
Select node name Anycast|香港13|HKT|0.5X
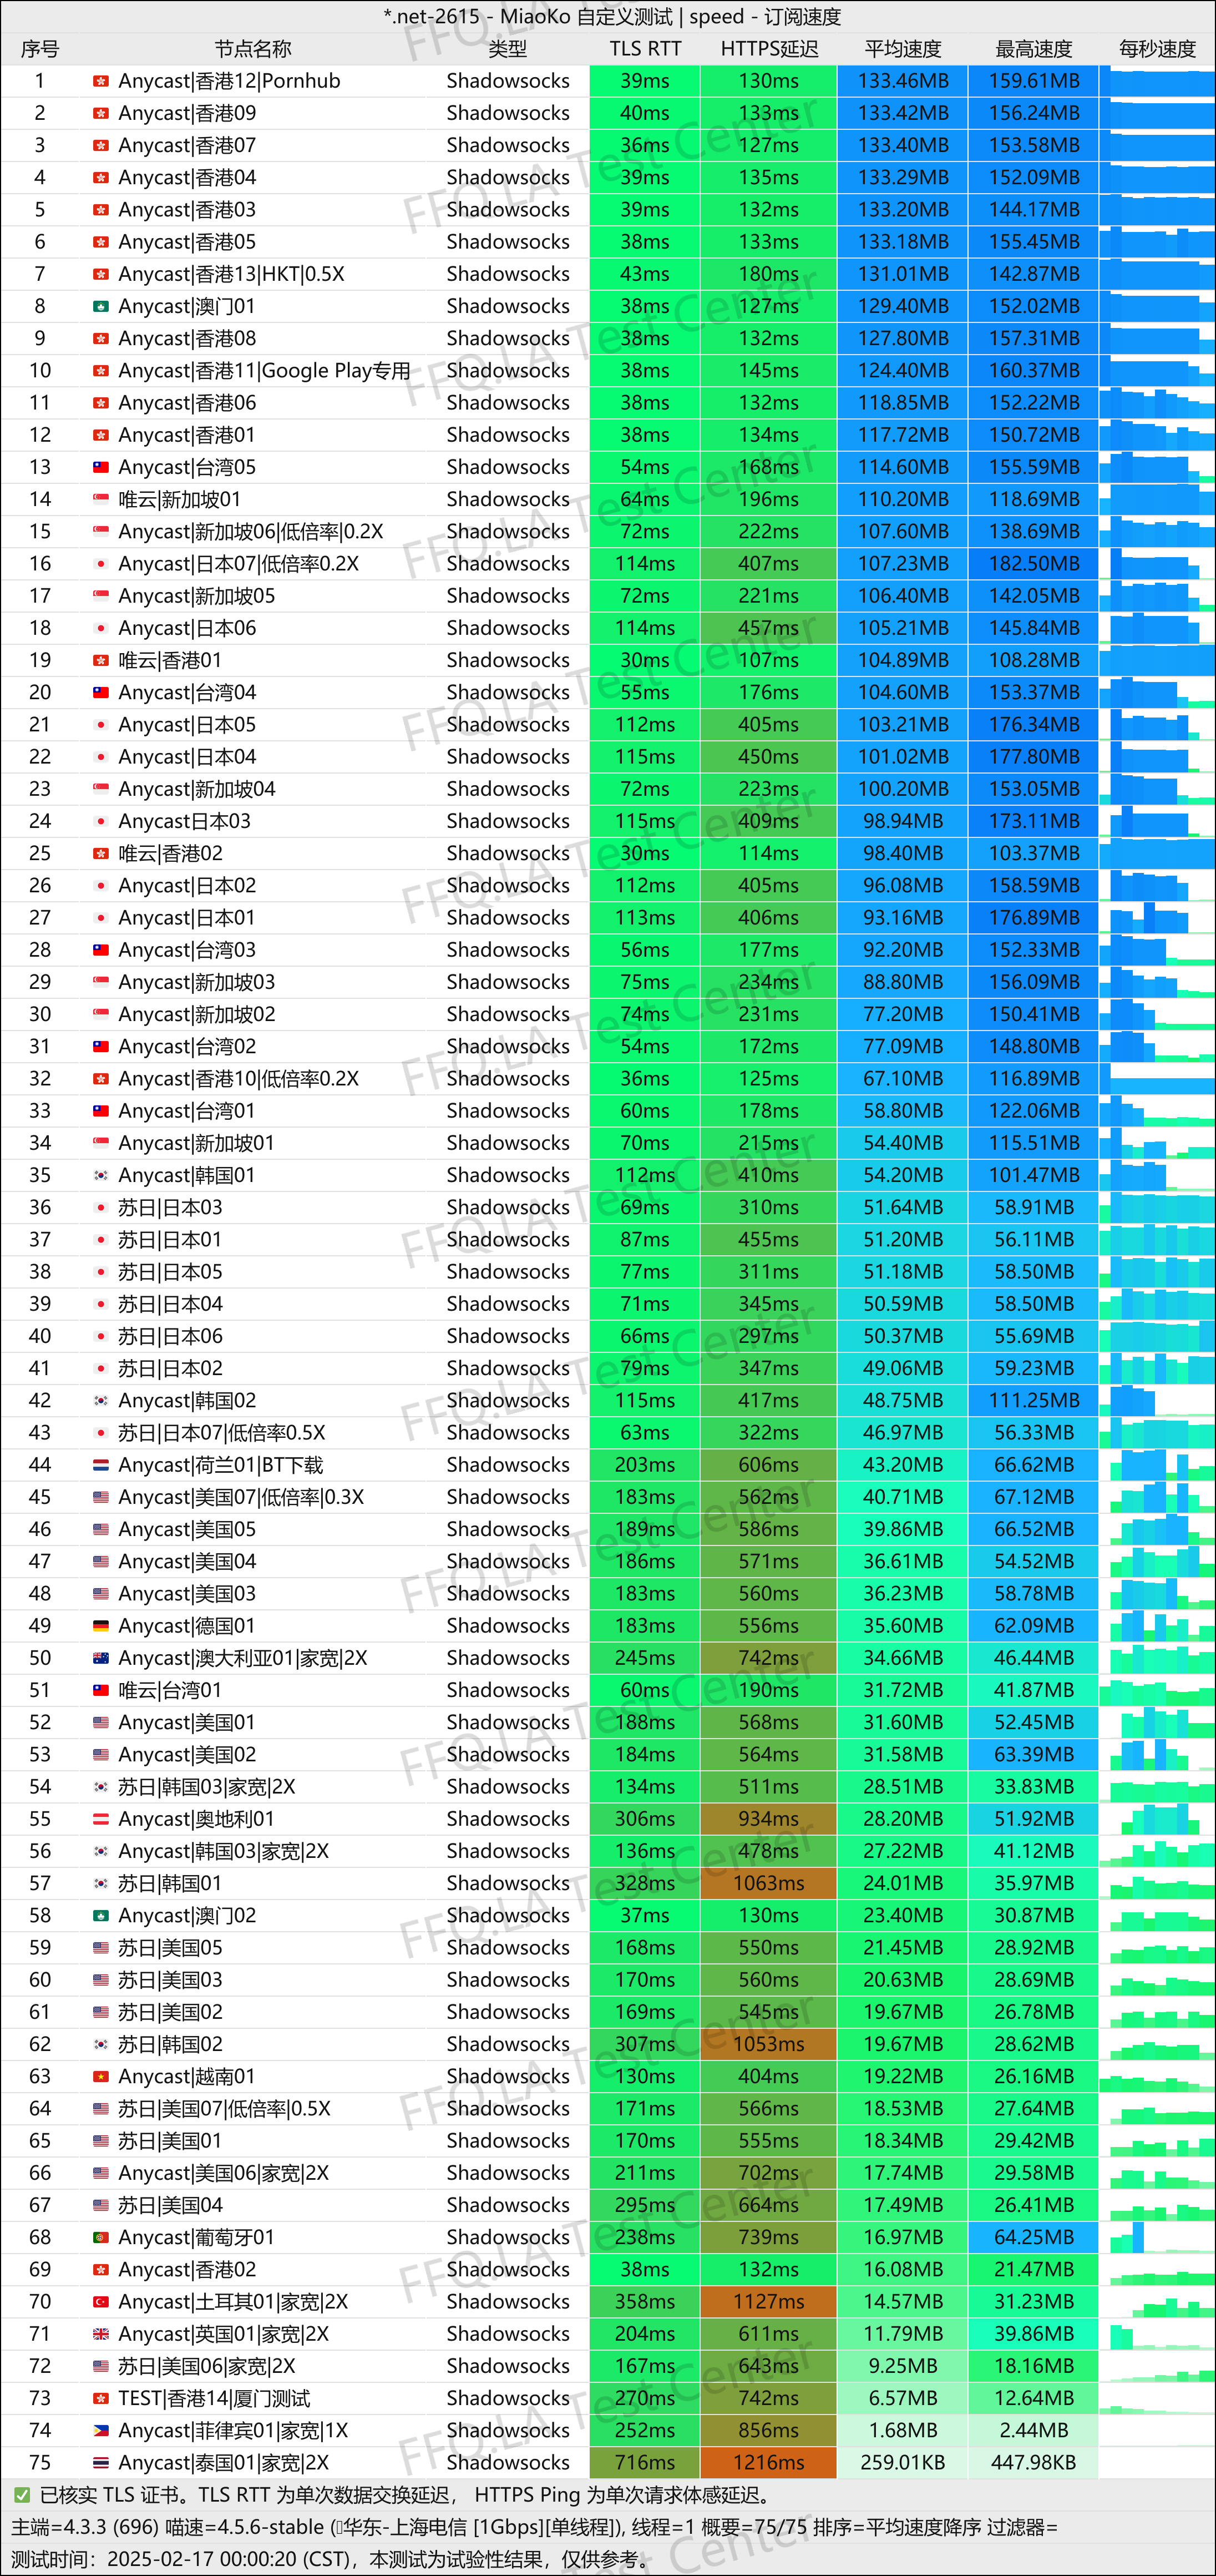231,274
